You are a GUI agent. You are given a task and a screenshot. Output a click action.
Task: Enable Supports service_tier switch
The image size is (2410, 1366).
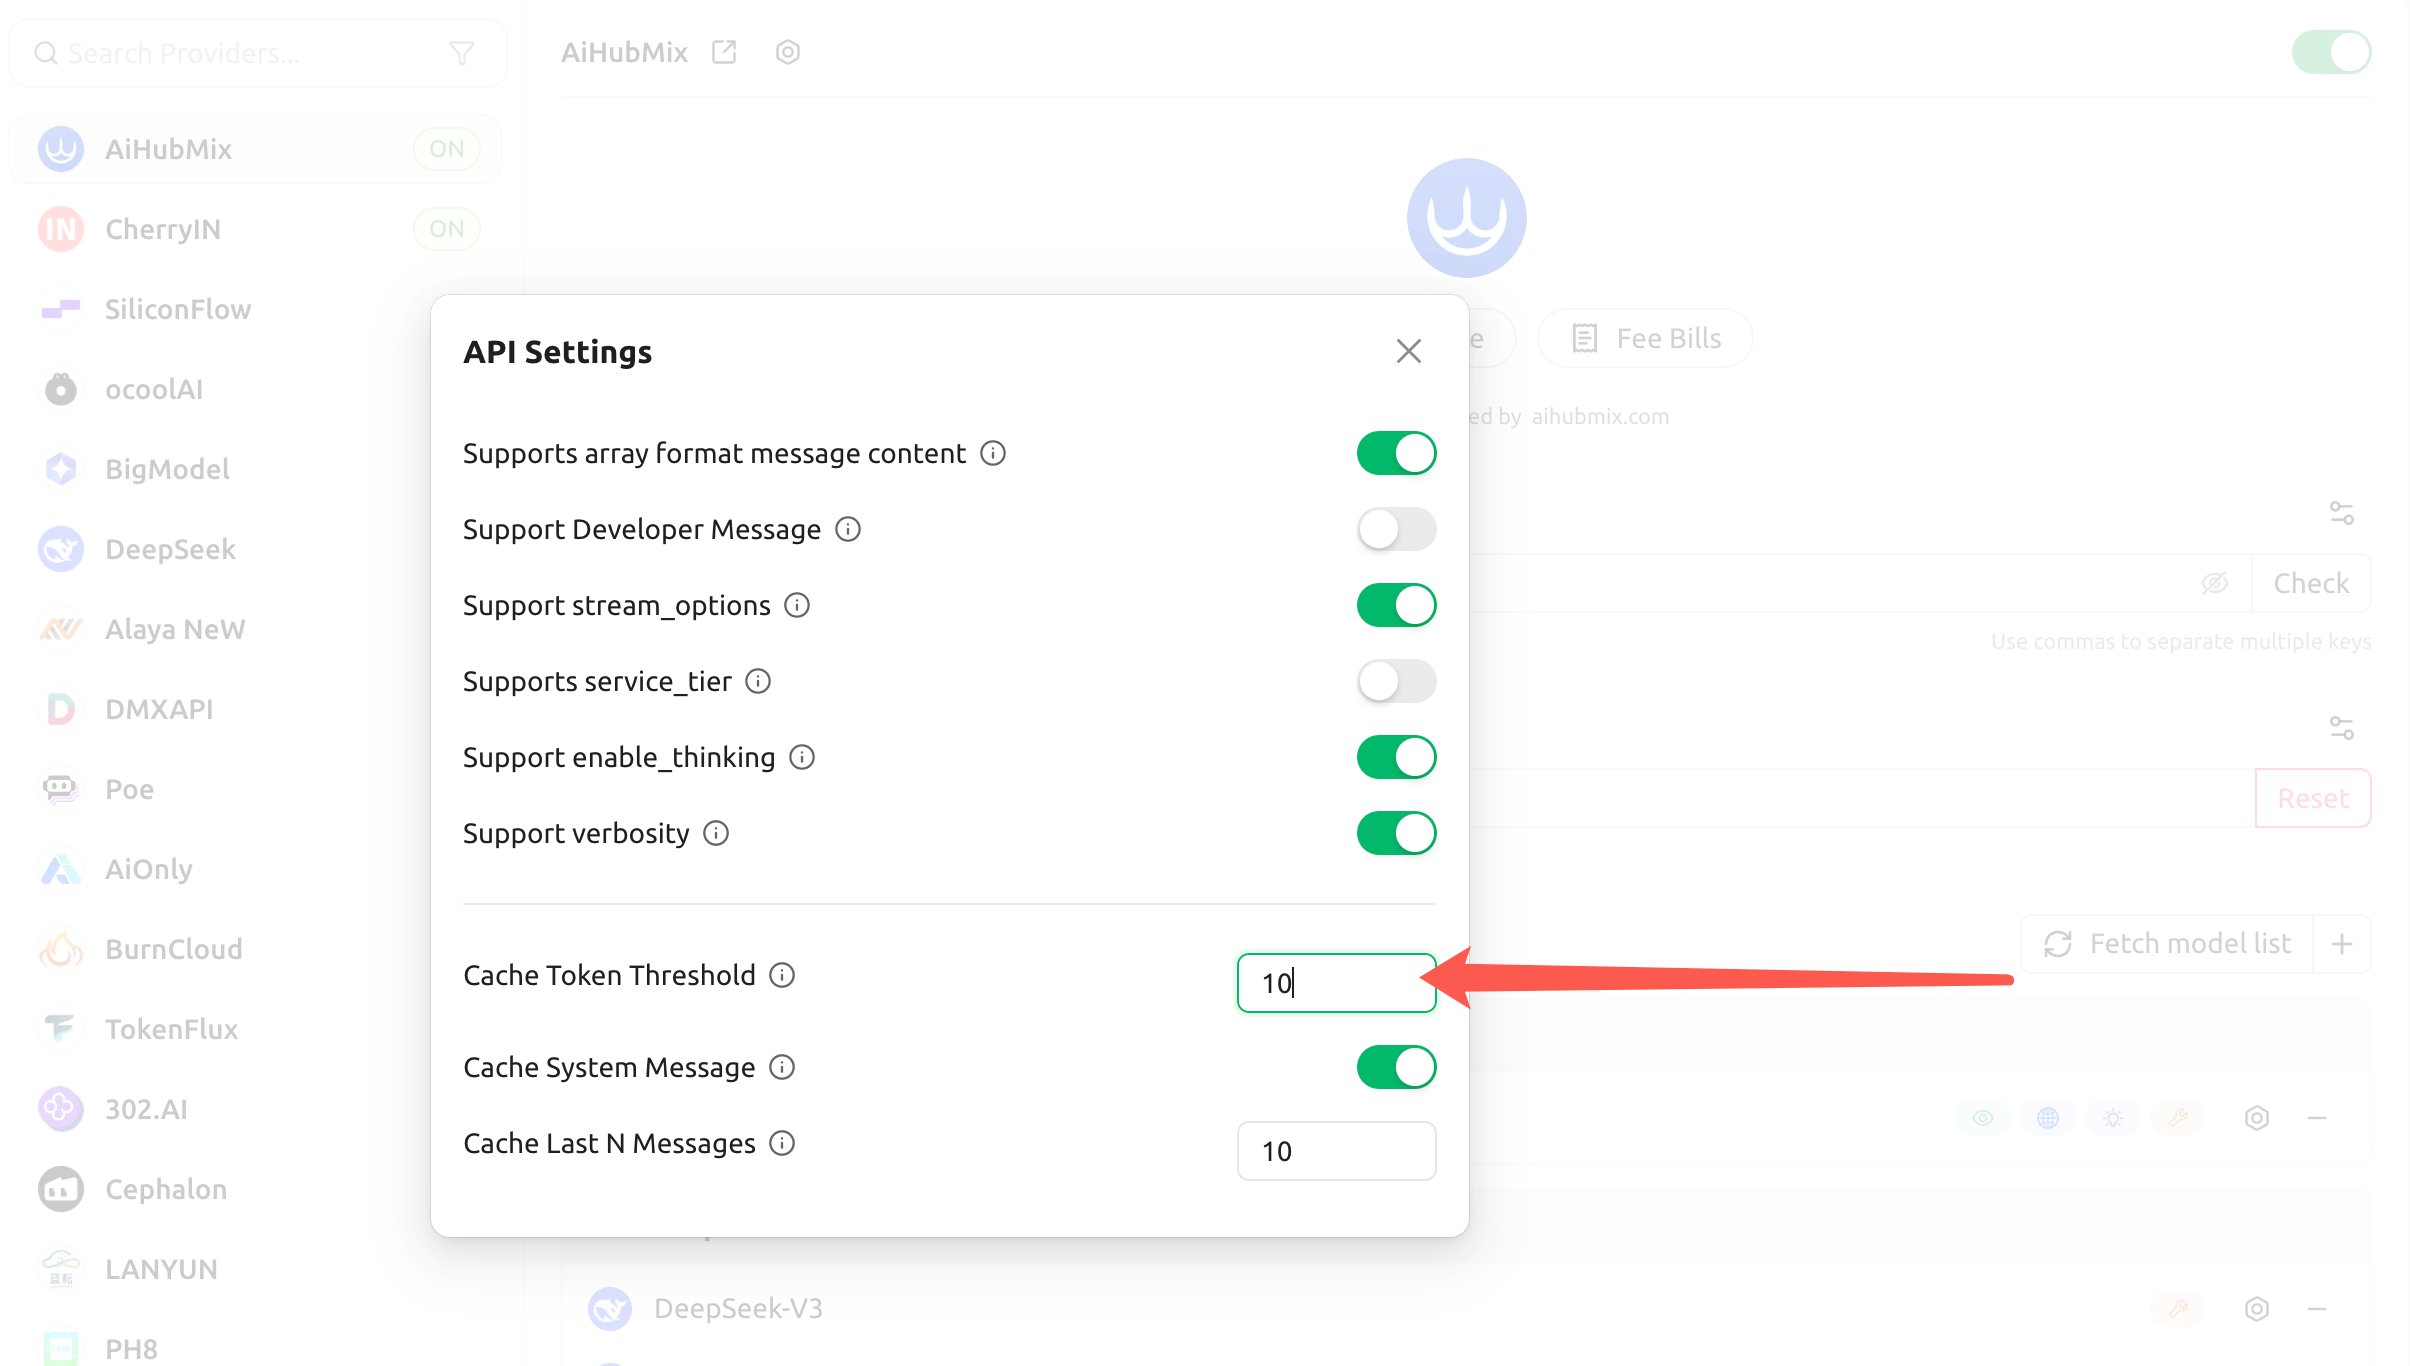point(1396,681)
